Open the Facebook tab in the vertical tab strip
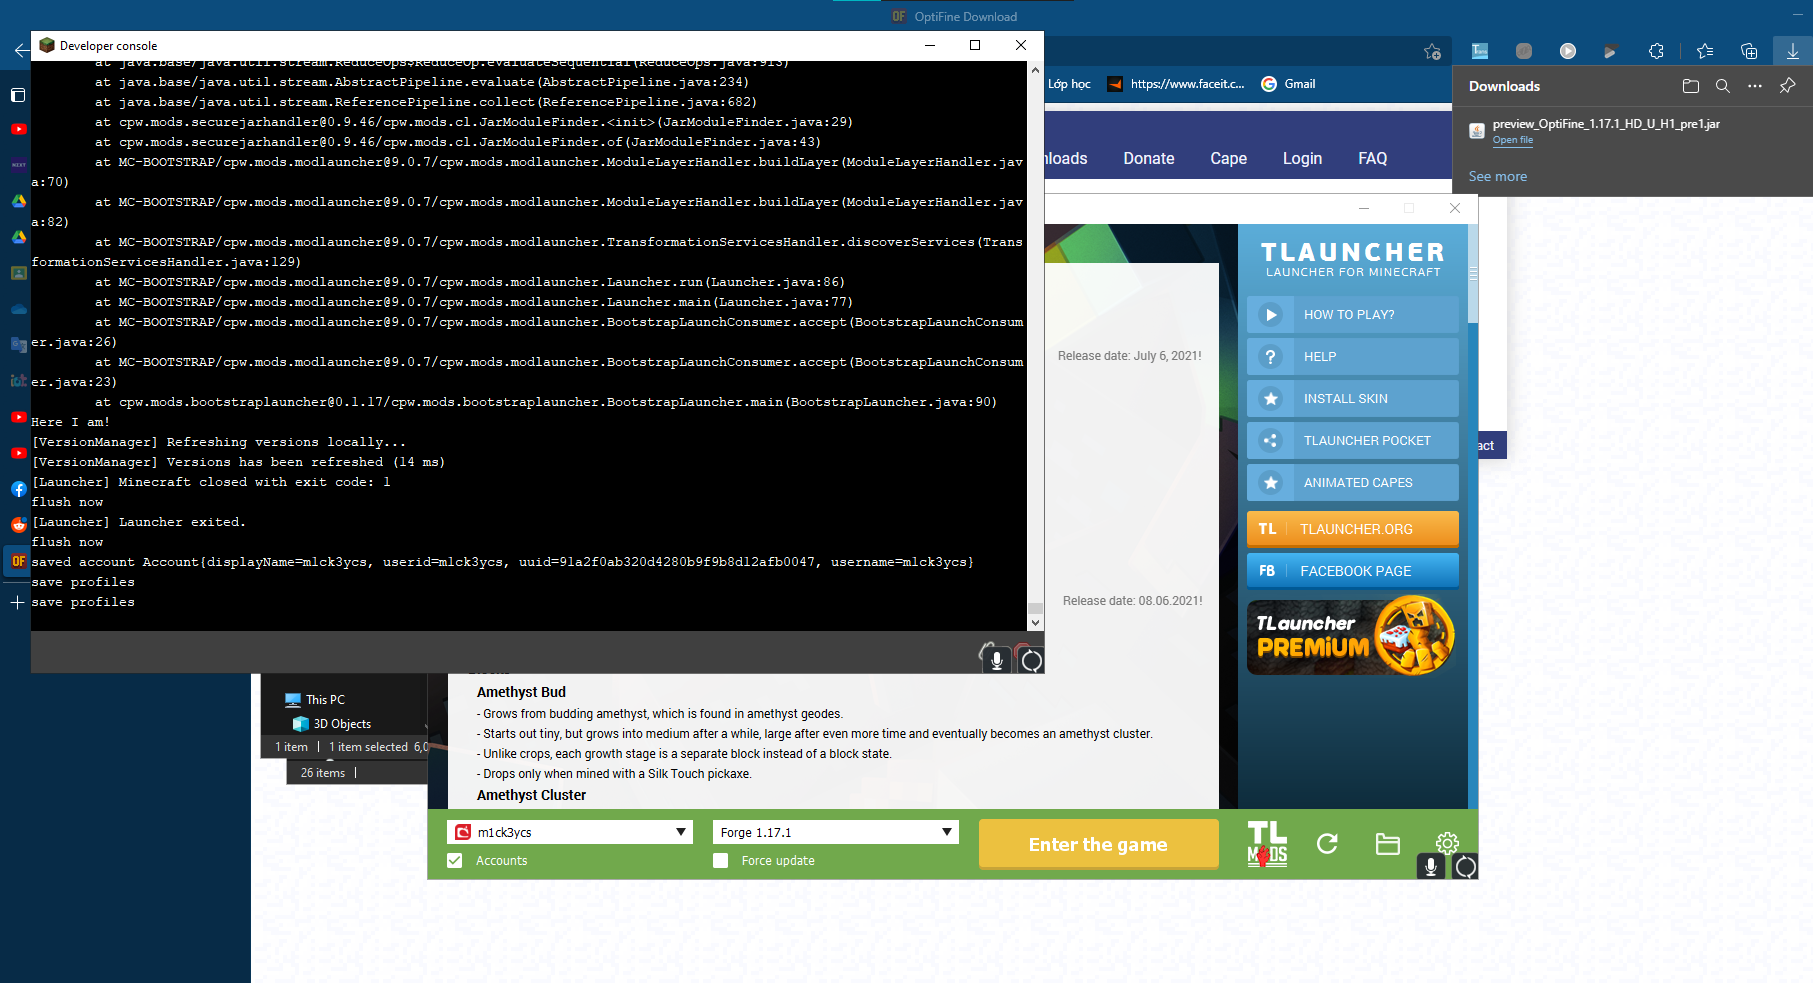Image resolution: width=1813 pixels, height=983 pixels. [x=18, y=489]
